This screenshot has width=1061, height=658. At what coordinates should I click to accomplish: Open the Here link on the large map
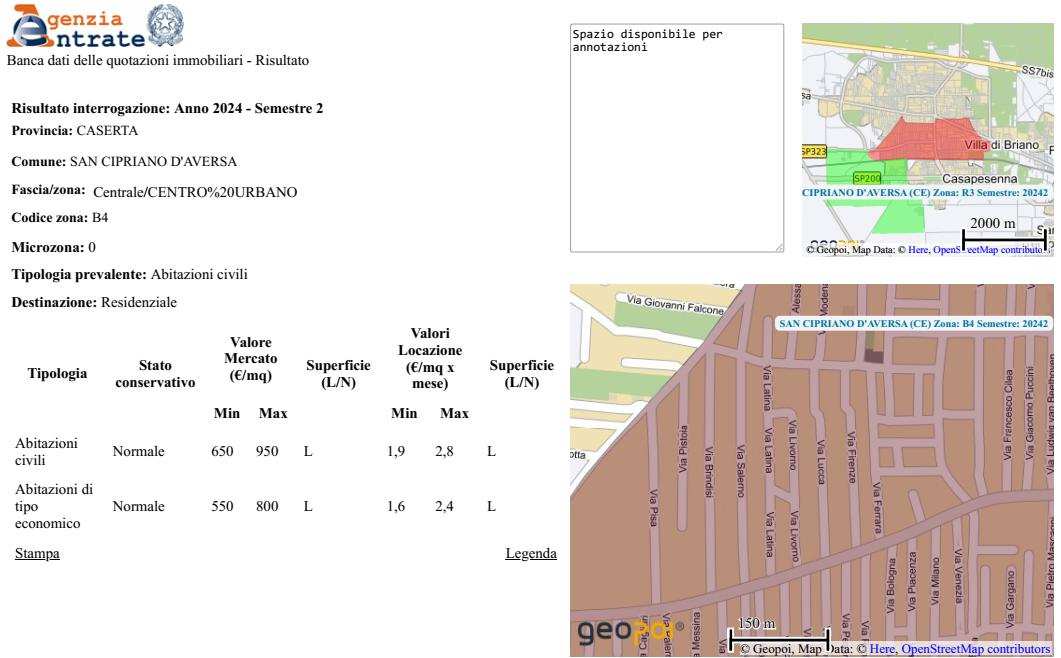click(882, 649)
